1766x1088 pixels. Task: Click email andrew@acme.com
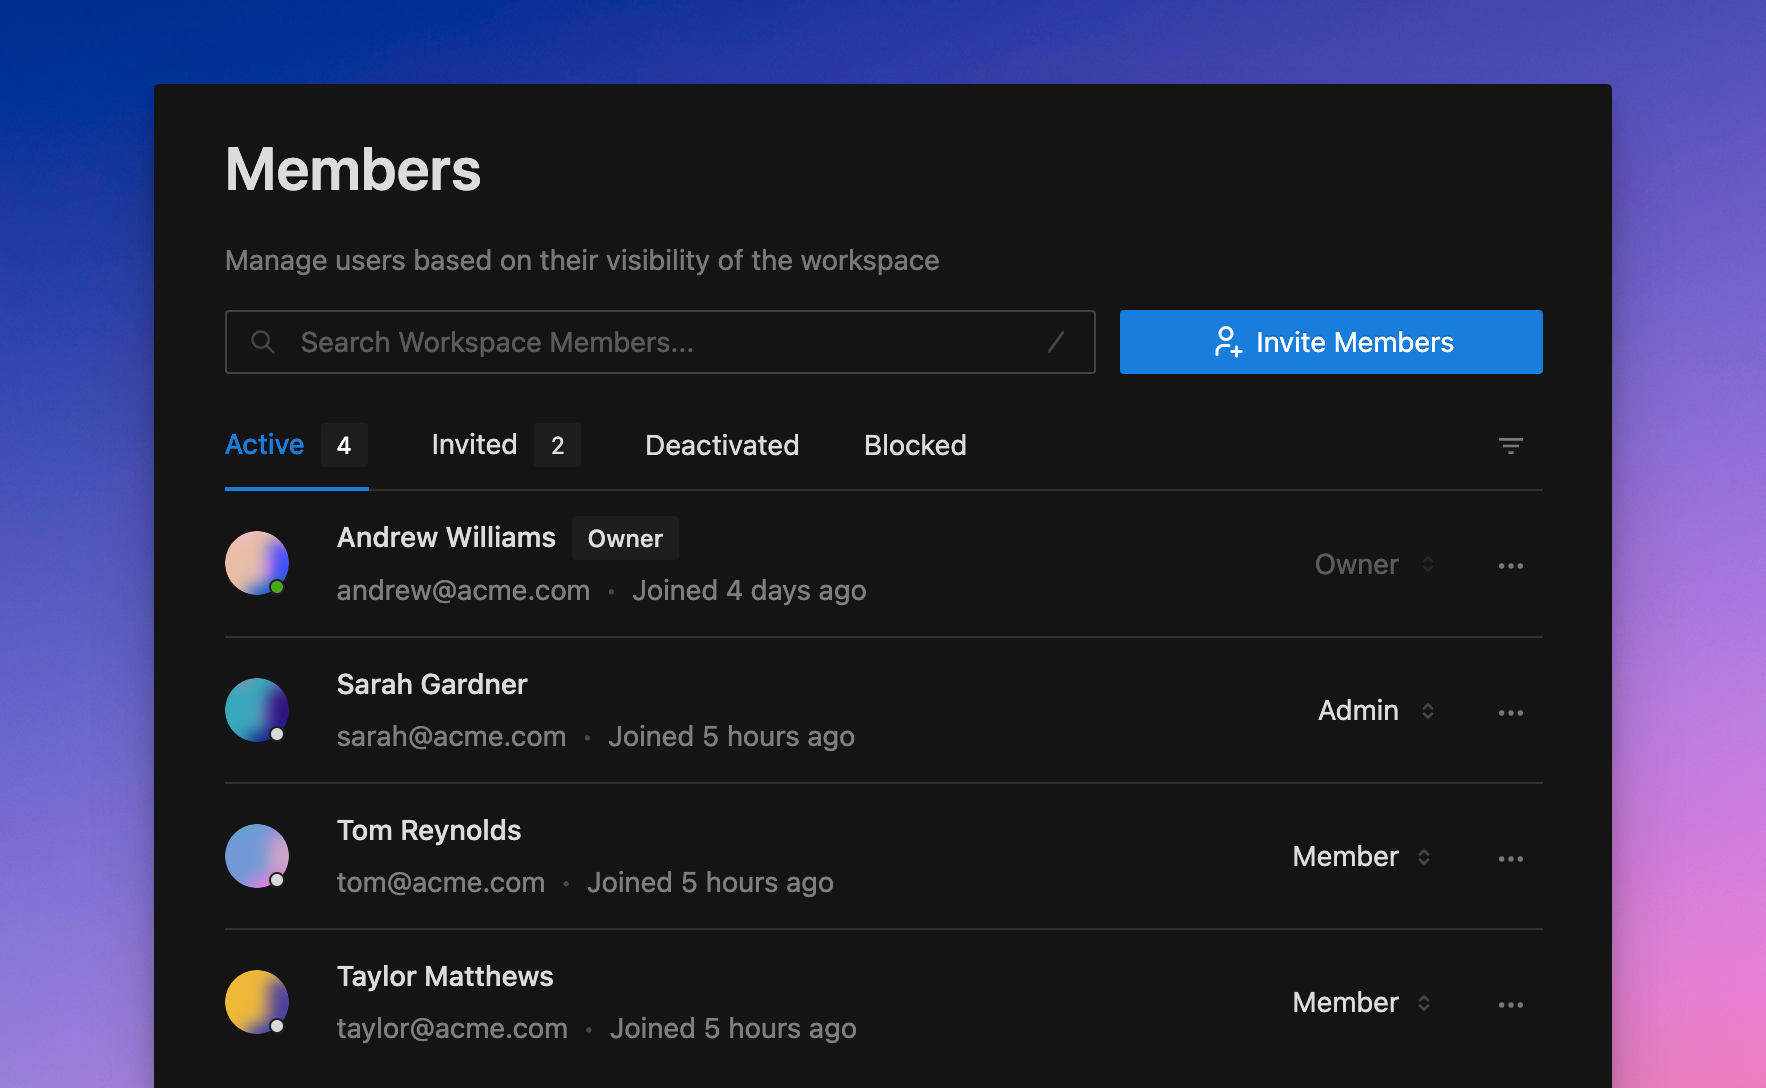coord(463,591)
